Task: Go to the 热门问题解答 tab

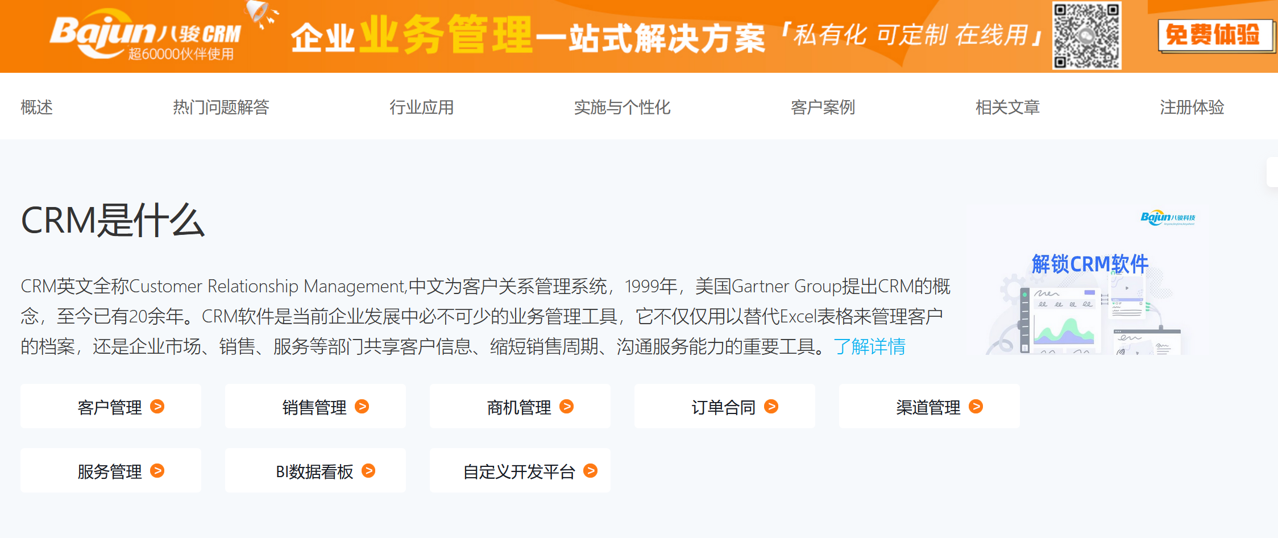Action: tap(221, 107)
